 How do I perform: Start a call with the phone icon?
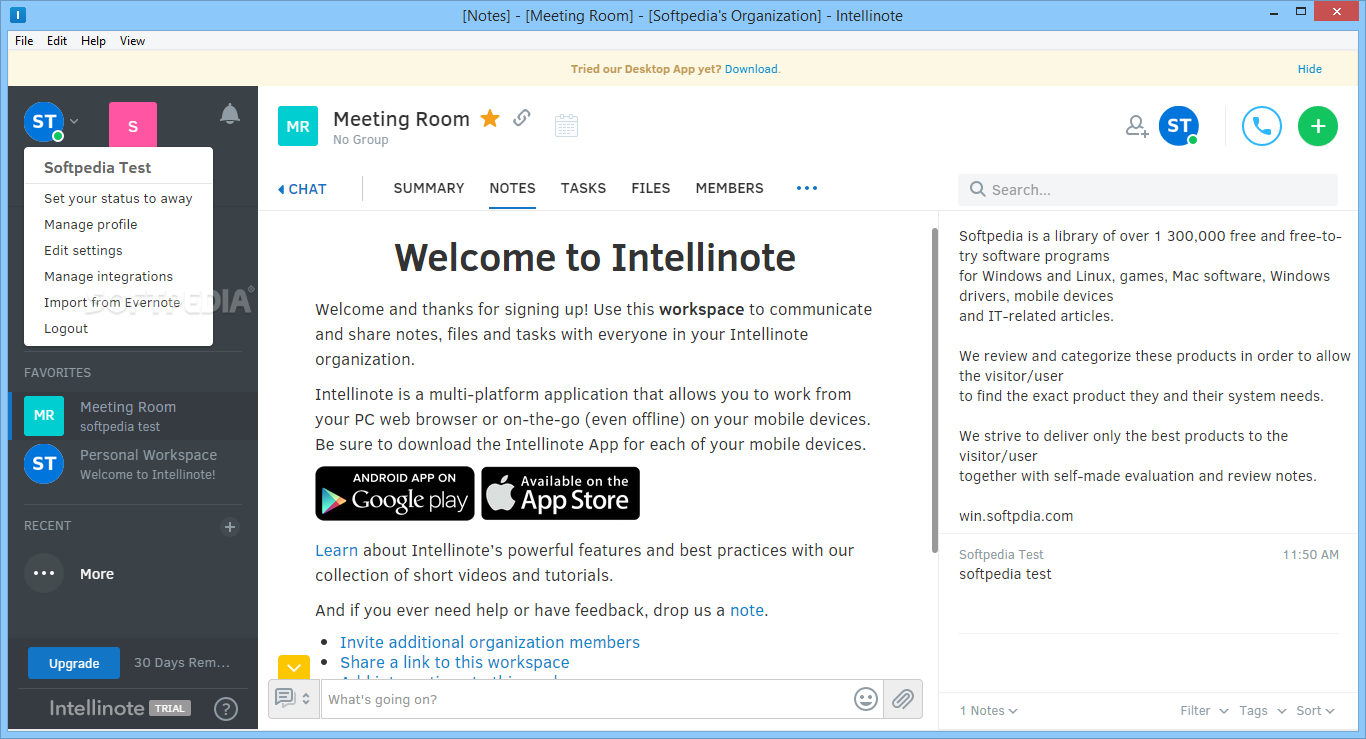click(1262, 126)
